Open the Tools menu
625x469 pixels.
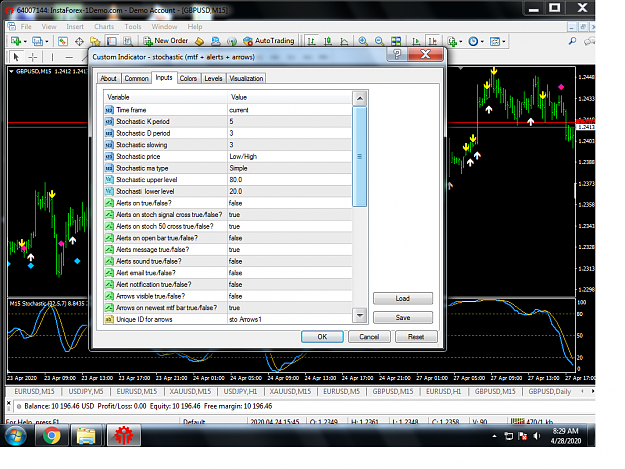133,27
